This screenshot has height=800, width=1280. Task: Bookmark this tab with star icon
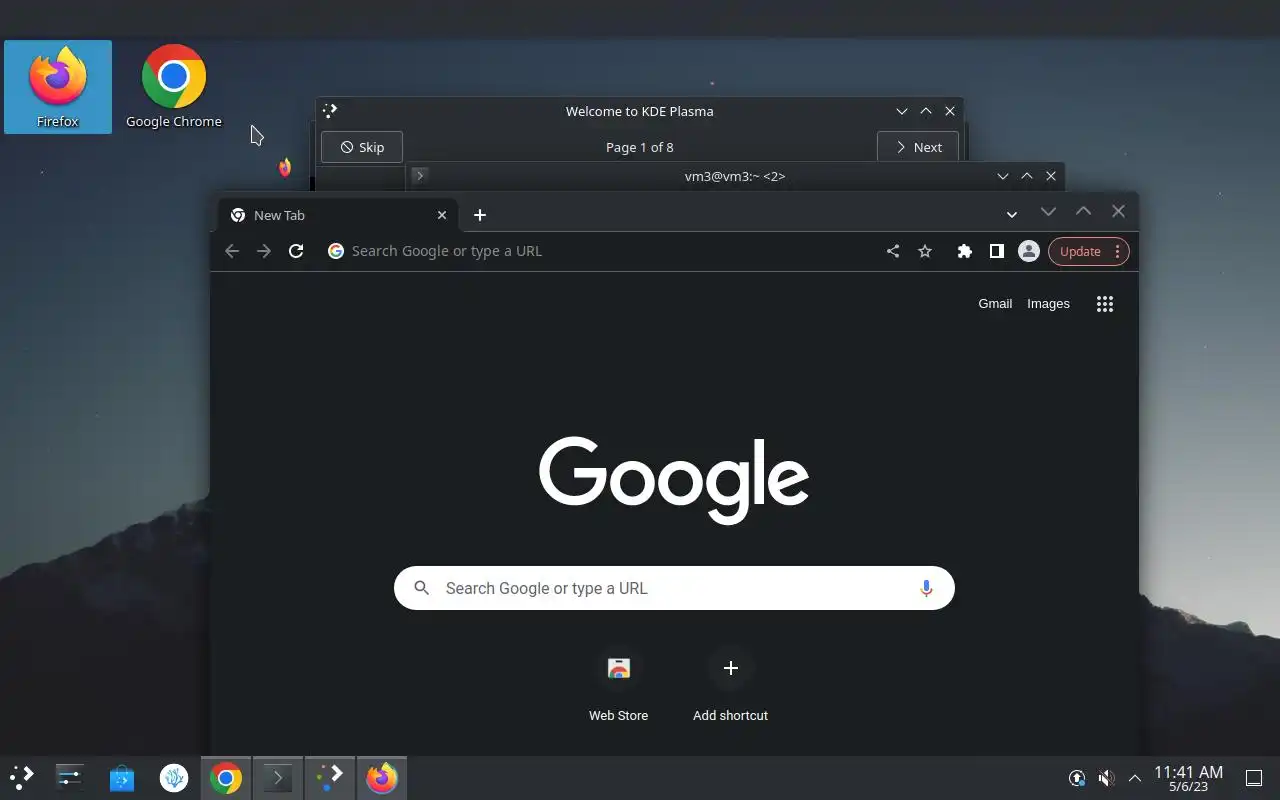click(x=925, y=251)
